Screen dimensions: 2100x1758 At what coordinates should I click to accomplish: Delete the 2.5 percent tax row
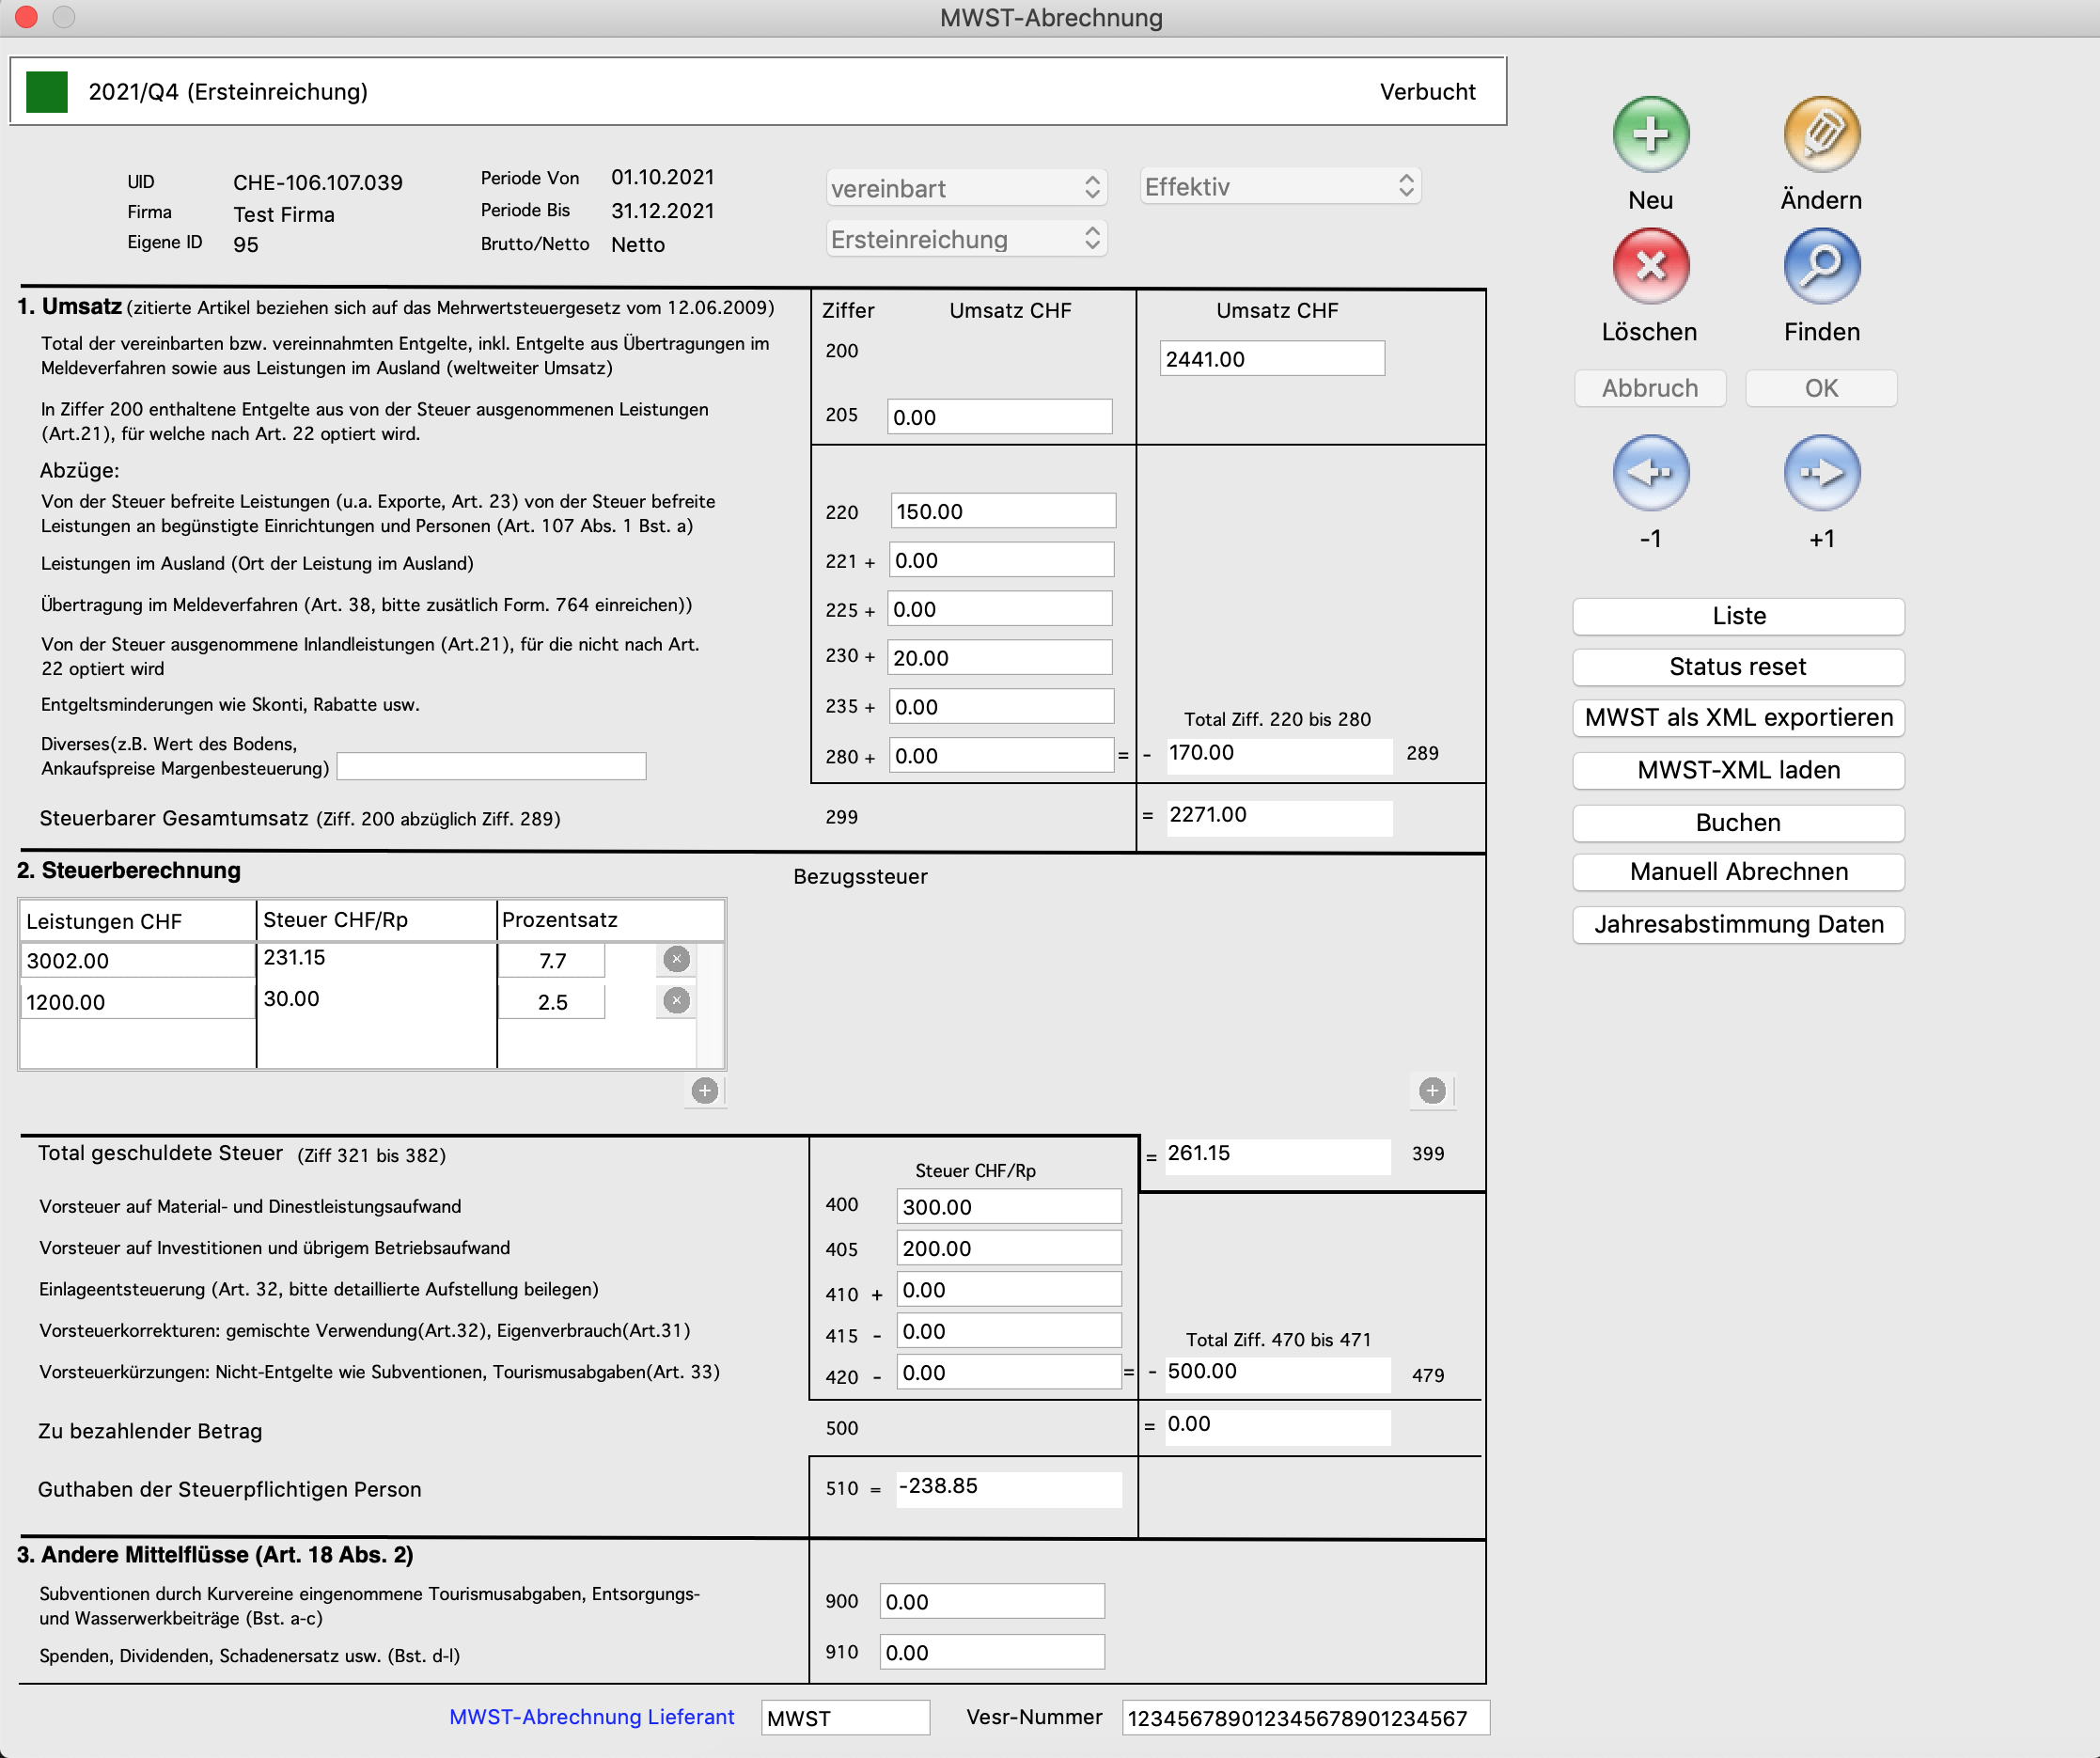[677, 1001]
